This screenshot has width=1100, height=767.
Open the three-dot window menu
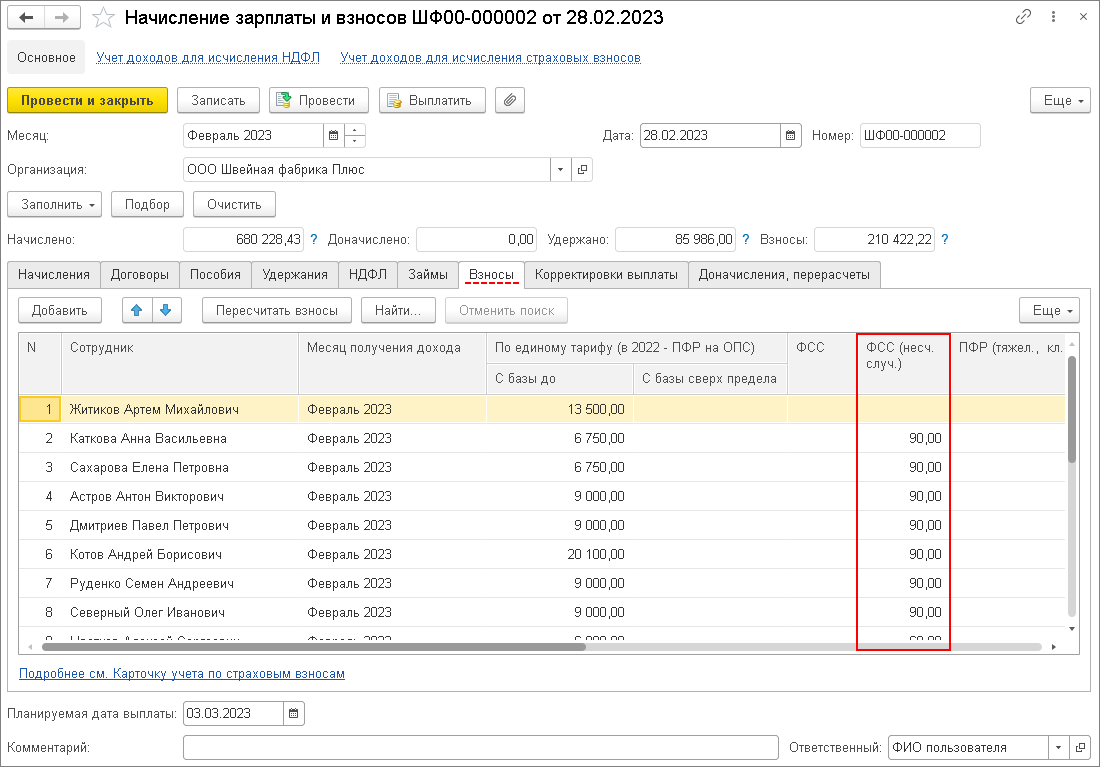(x=1053, y=17)
